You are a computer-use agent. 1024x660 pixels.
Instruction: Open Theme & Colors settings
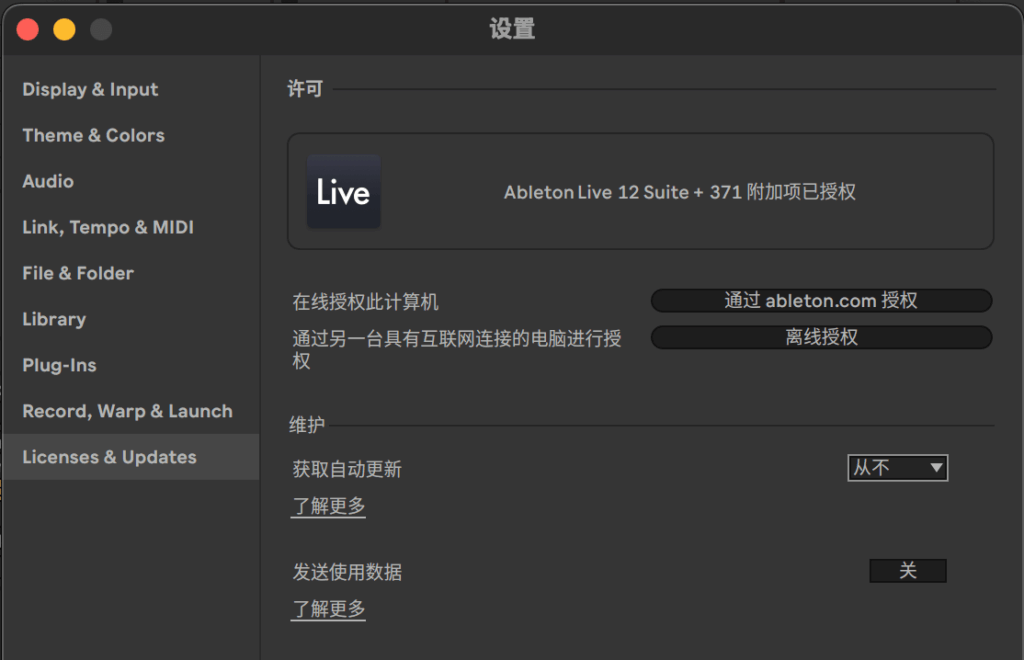click(93, 135)
